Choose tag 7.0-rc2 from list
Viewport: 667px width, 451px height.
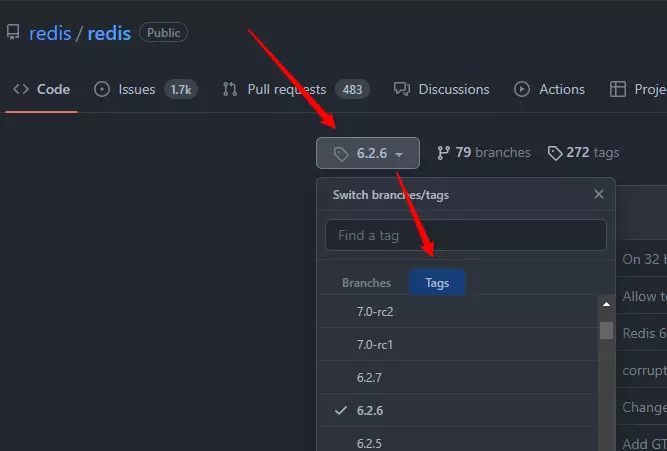(x=375, y=311)
